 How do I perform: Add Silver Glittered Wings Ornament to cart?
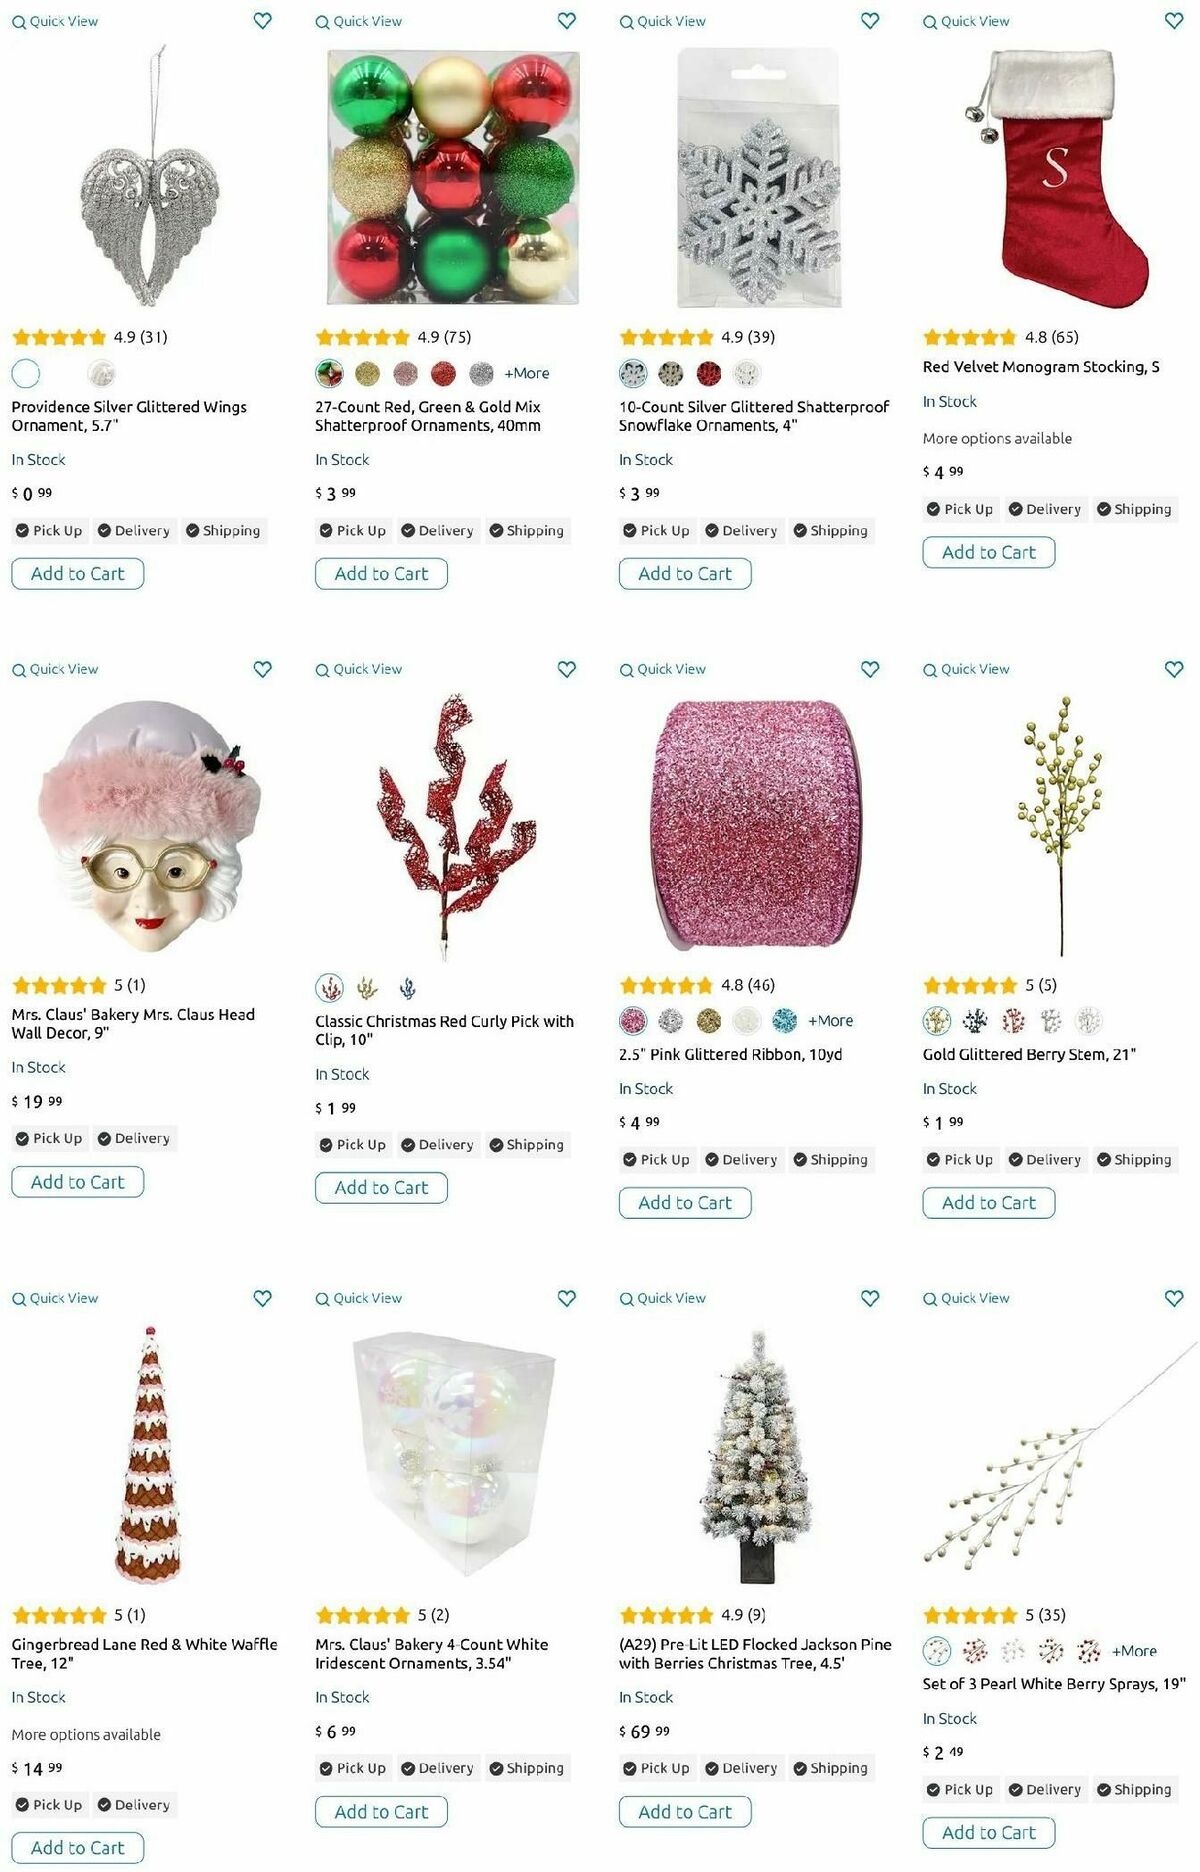78,574
